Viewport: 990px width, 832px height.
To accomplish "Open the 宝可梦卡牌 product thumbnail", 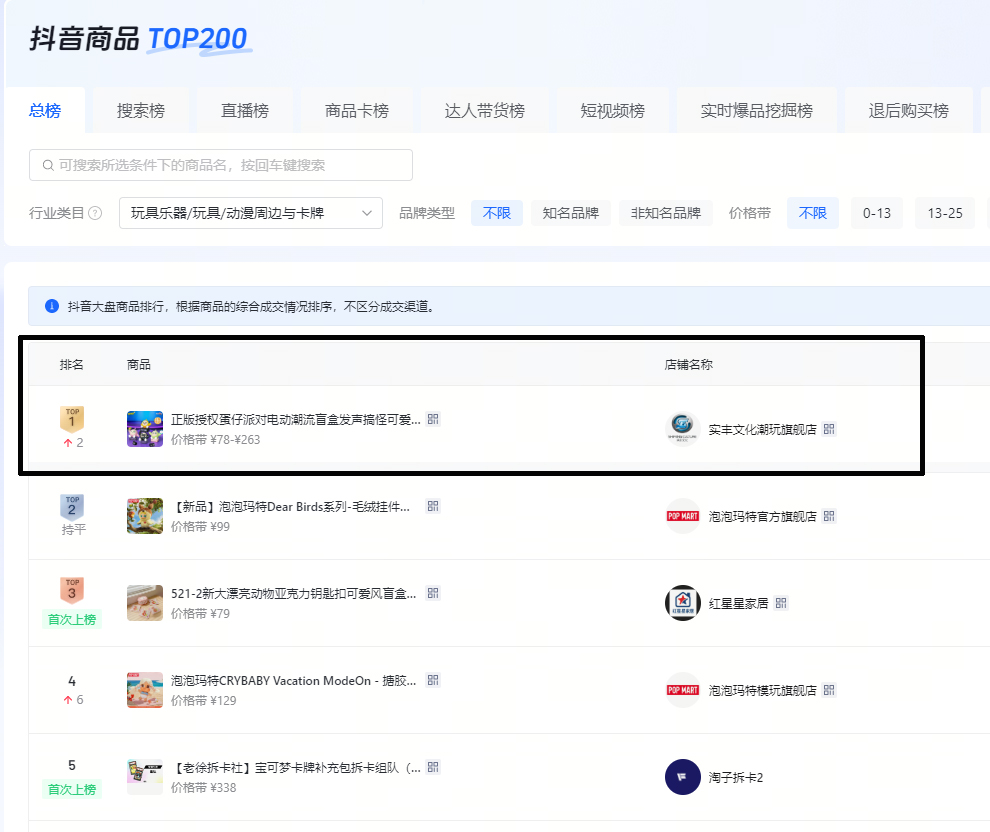I will [x=145, y=777].
